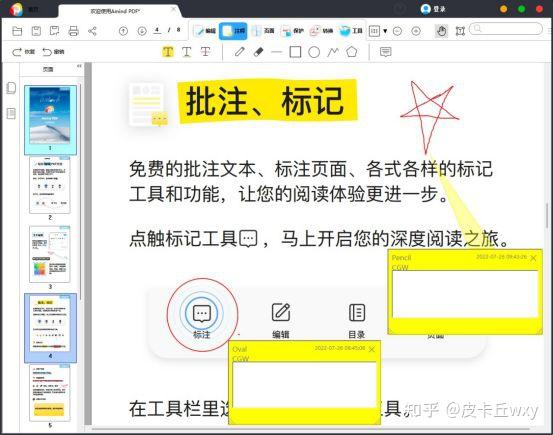Viewport: 553px width, 435px height.
Task: Switch to the 保护 (Protect) tab
Action: [292, 31]
